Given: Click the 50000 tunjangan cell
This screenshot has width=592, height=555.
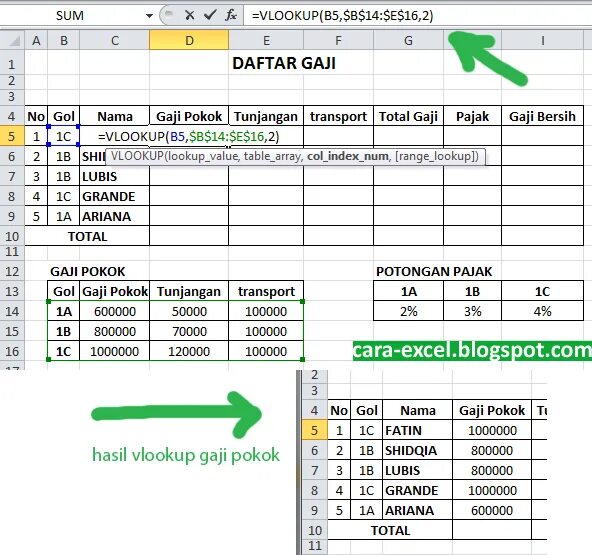Looking at the screenshot, I should point(189,311).
